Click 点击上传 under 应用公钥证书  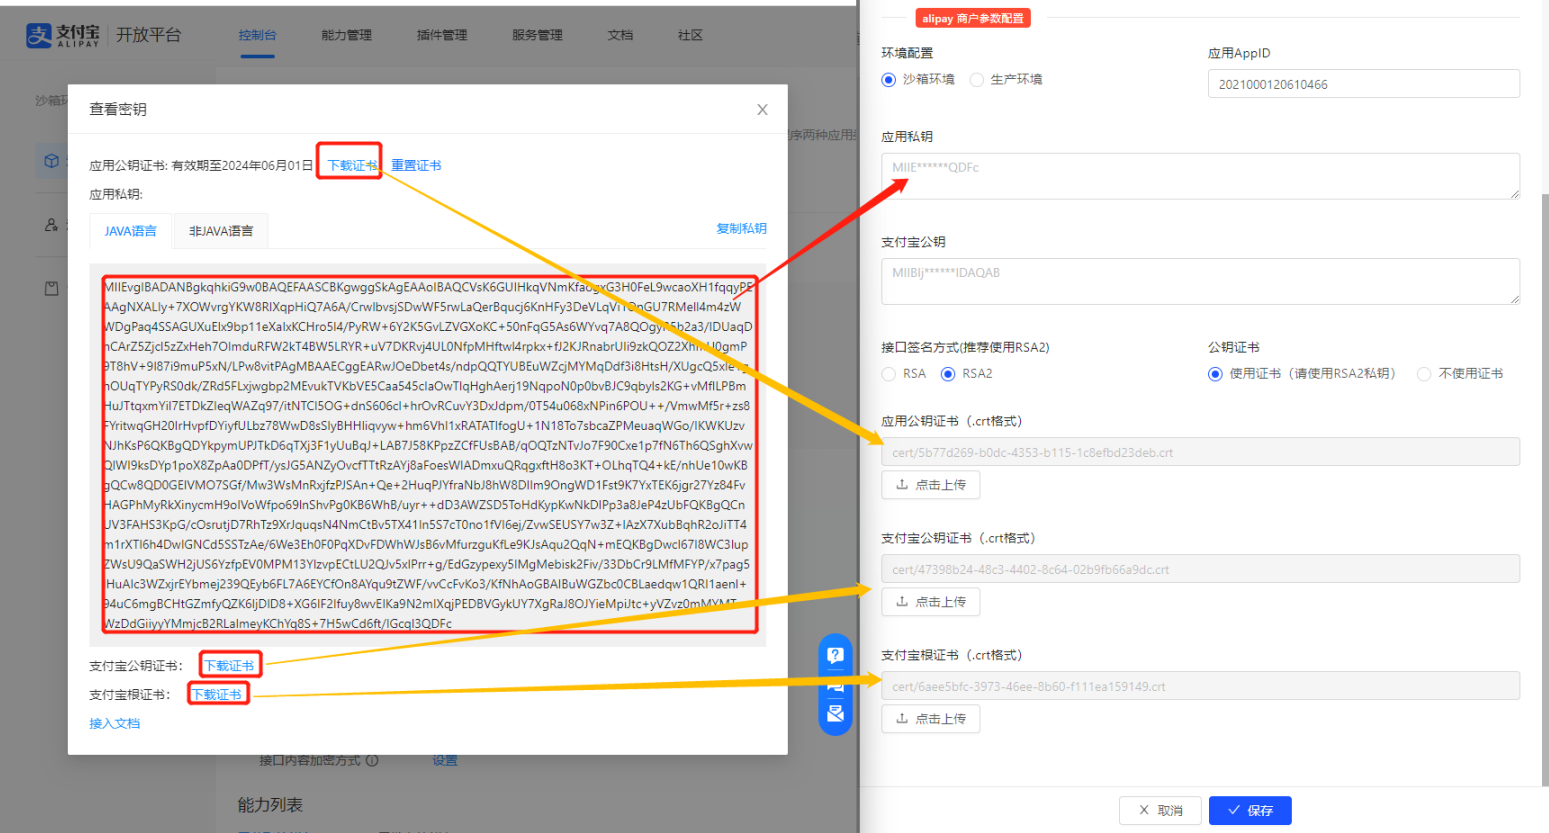click(931, 485)
